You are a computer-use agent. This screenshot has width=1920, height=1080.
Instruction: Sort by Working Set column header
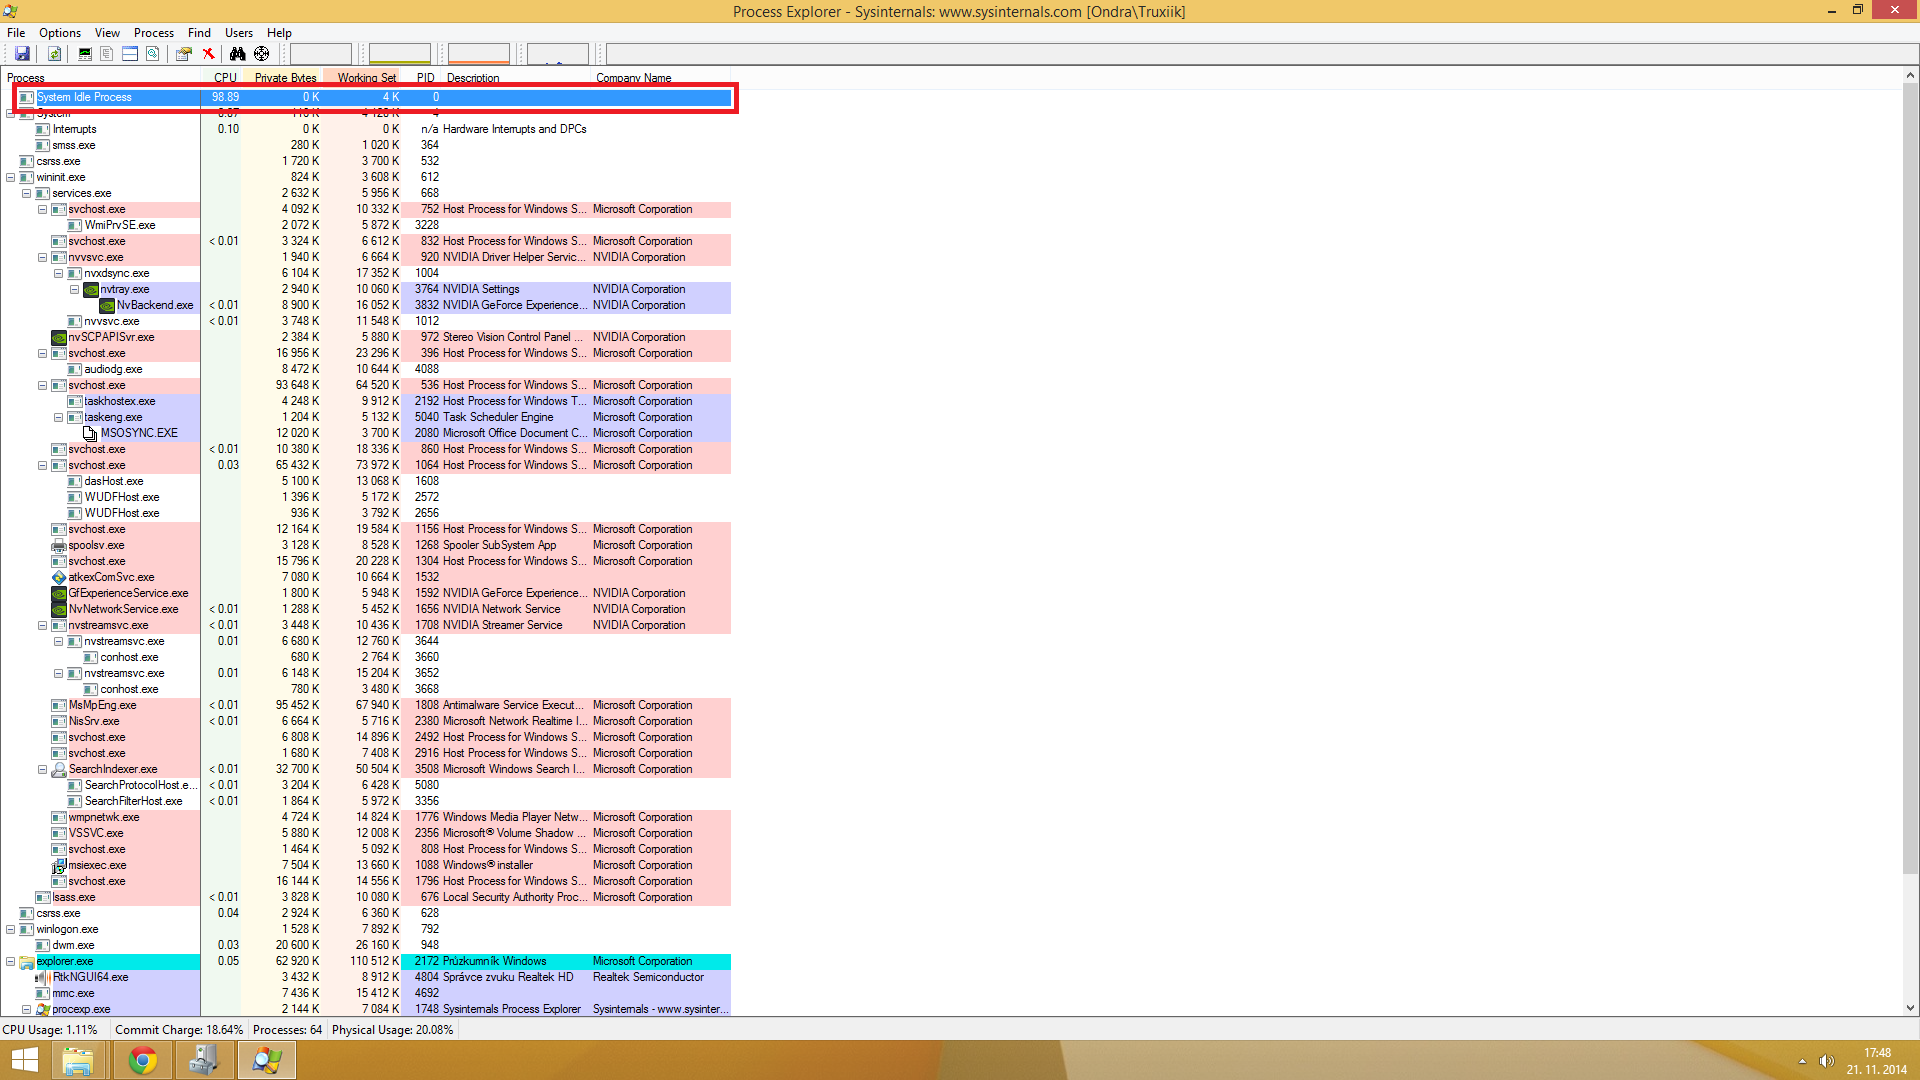366,77
